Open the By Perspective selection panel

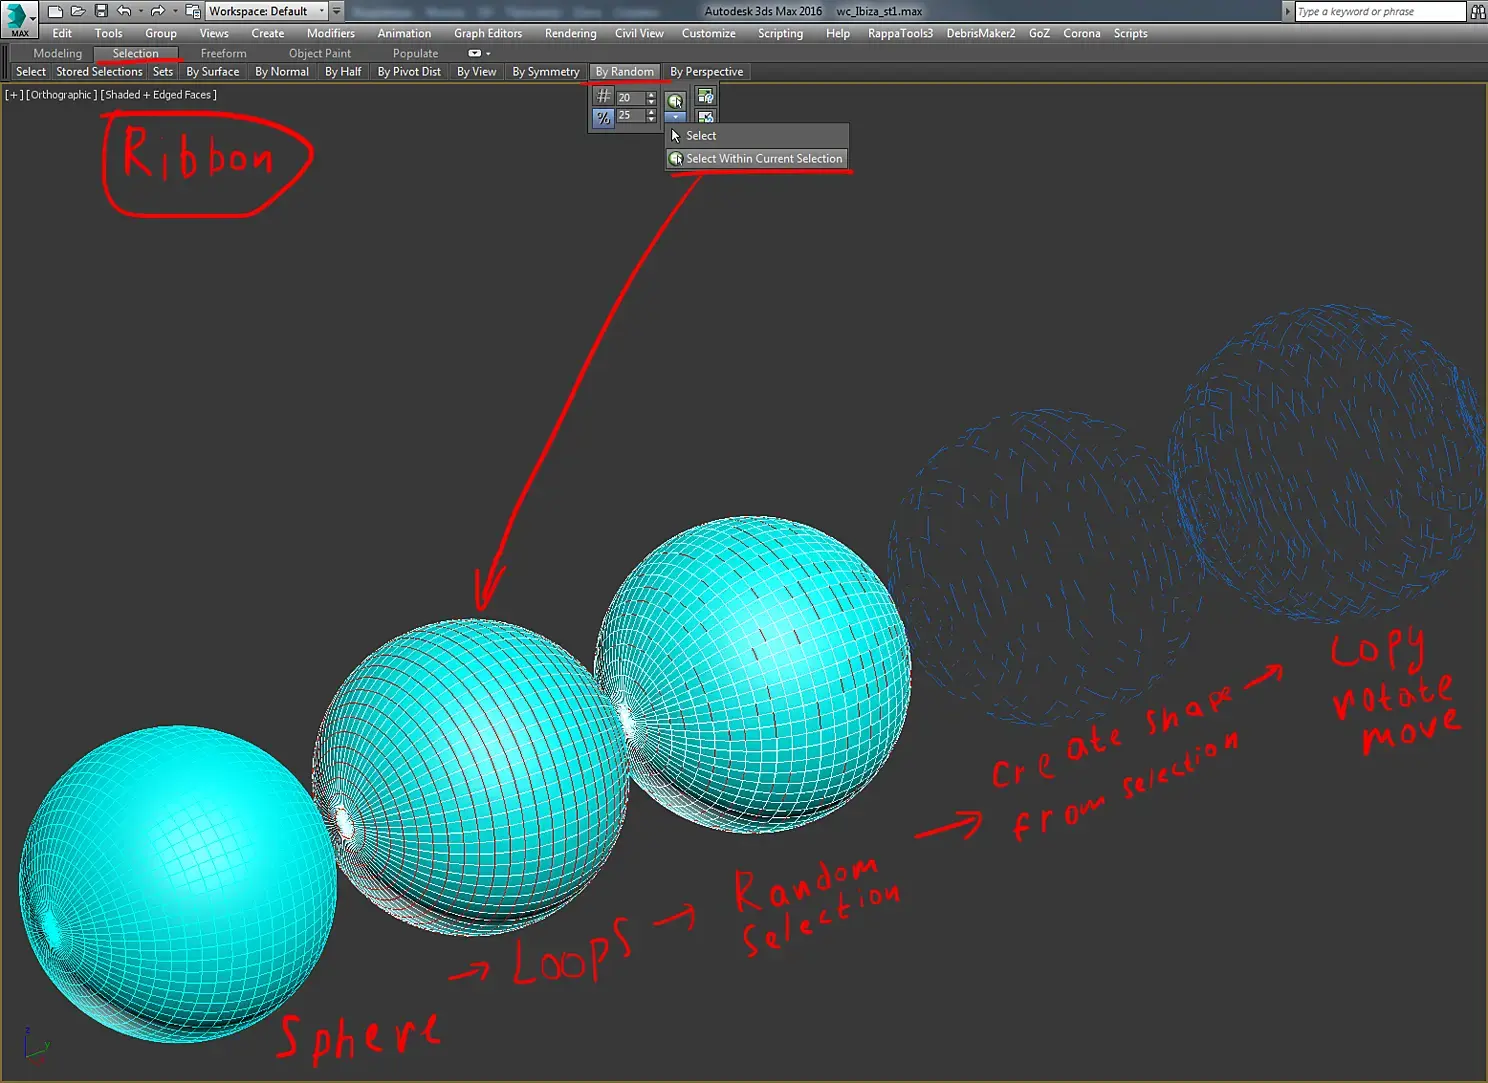(x=707, y=72)
